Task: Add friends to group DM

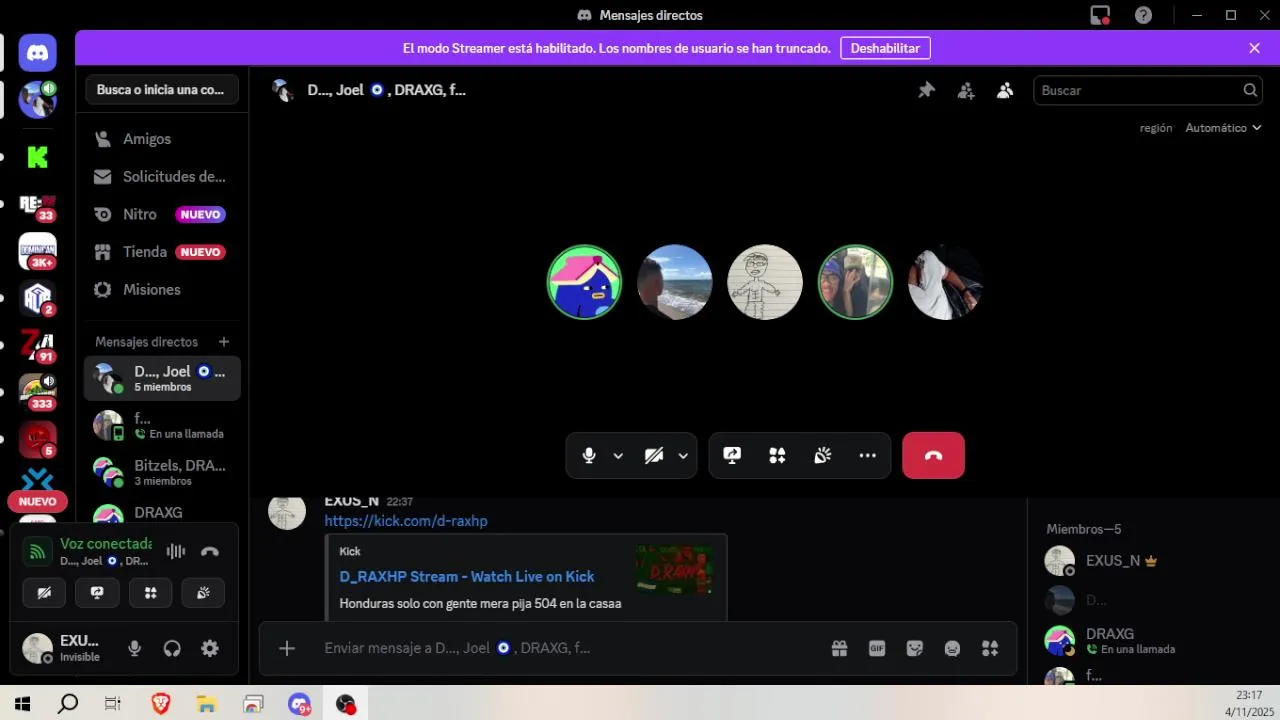Action: (x=966, y=90)
